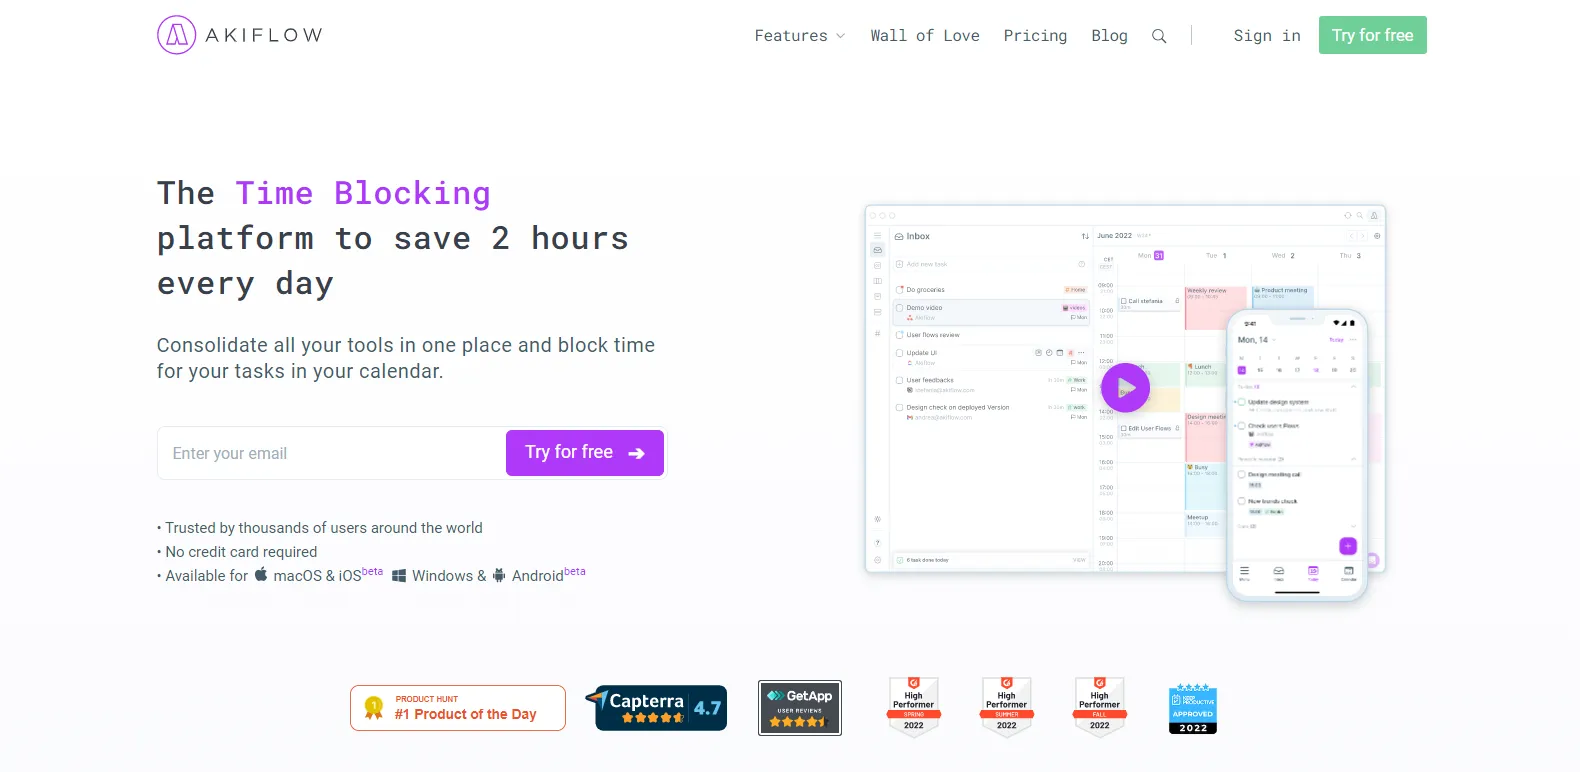The width and height of the screenshot is (1580, 772).
Task: Open the Blog link
Action: [1109, 36]
